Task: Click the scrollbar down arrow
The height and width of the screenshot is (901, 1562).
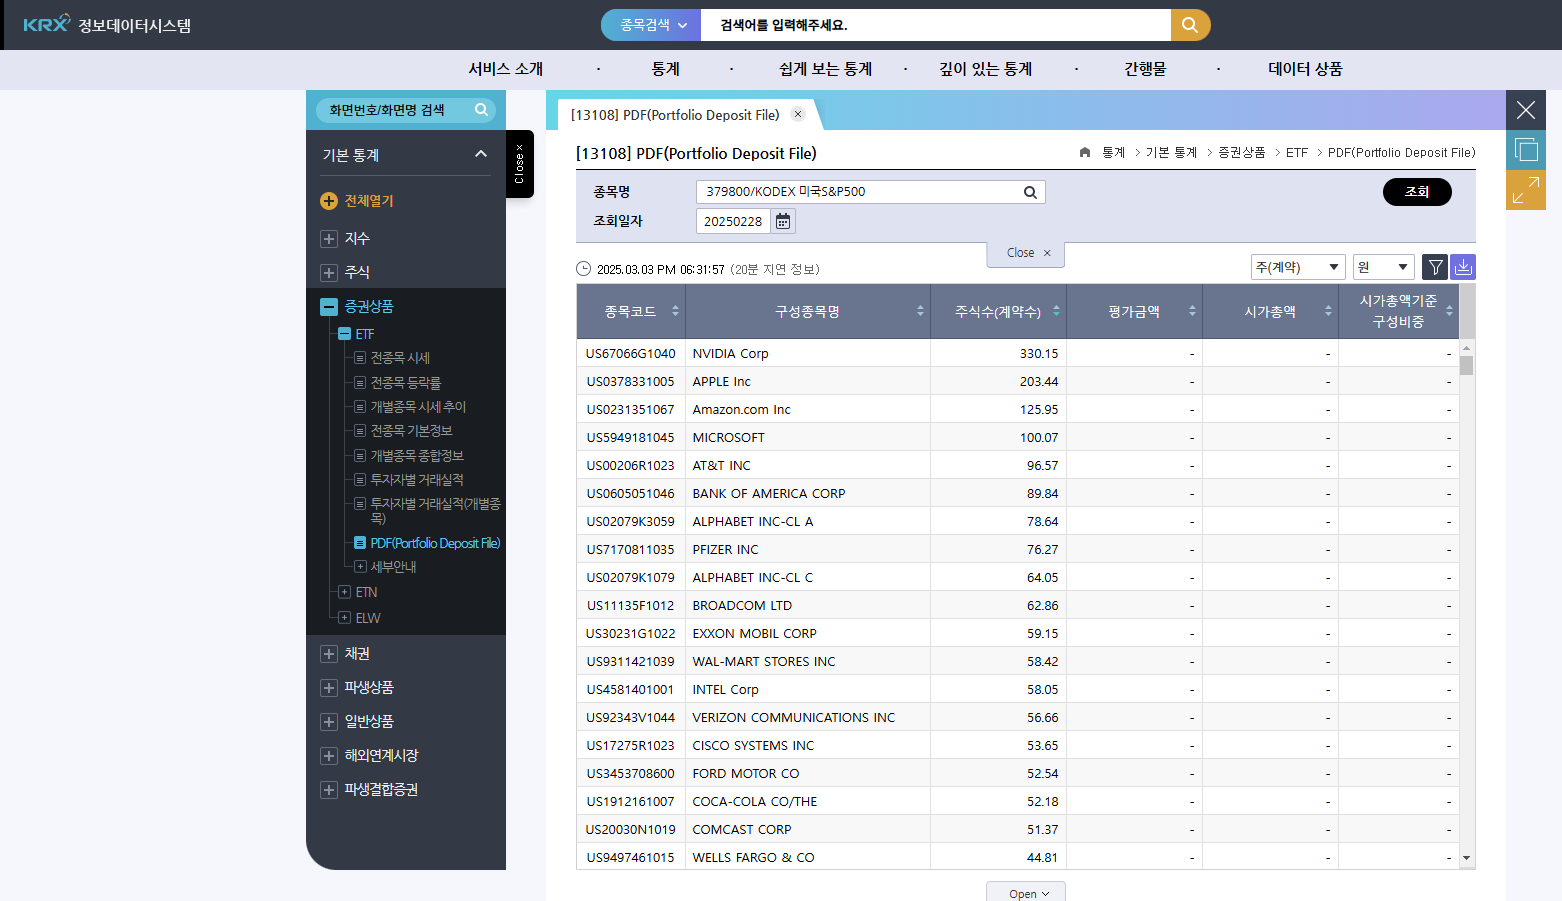Action: pos(1467,858)
